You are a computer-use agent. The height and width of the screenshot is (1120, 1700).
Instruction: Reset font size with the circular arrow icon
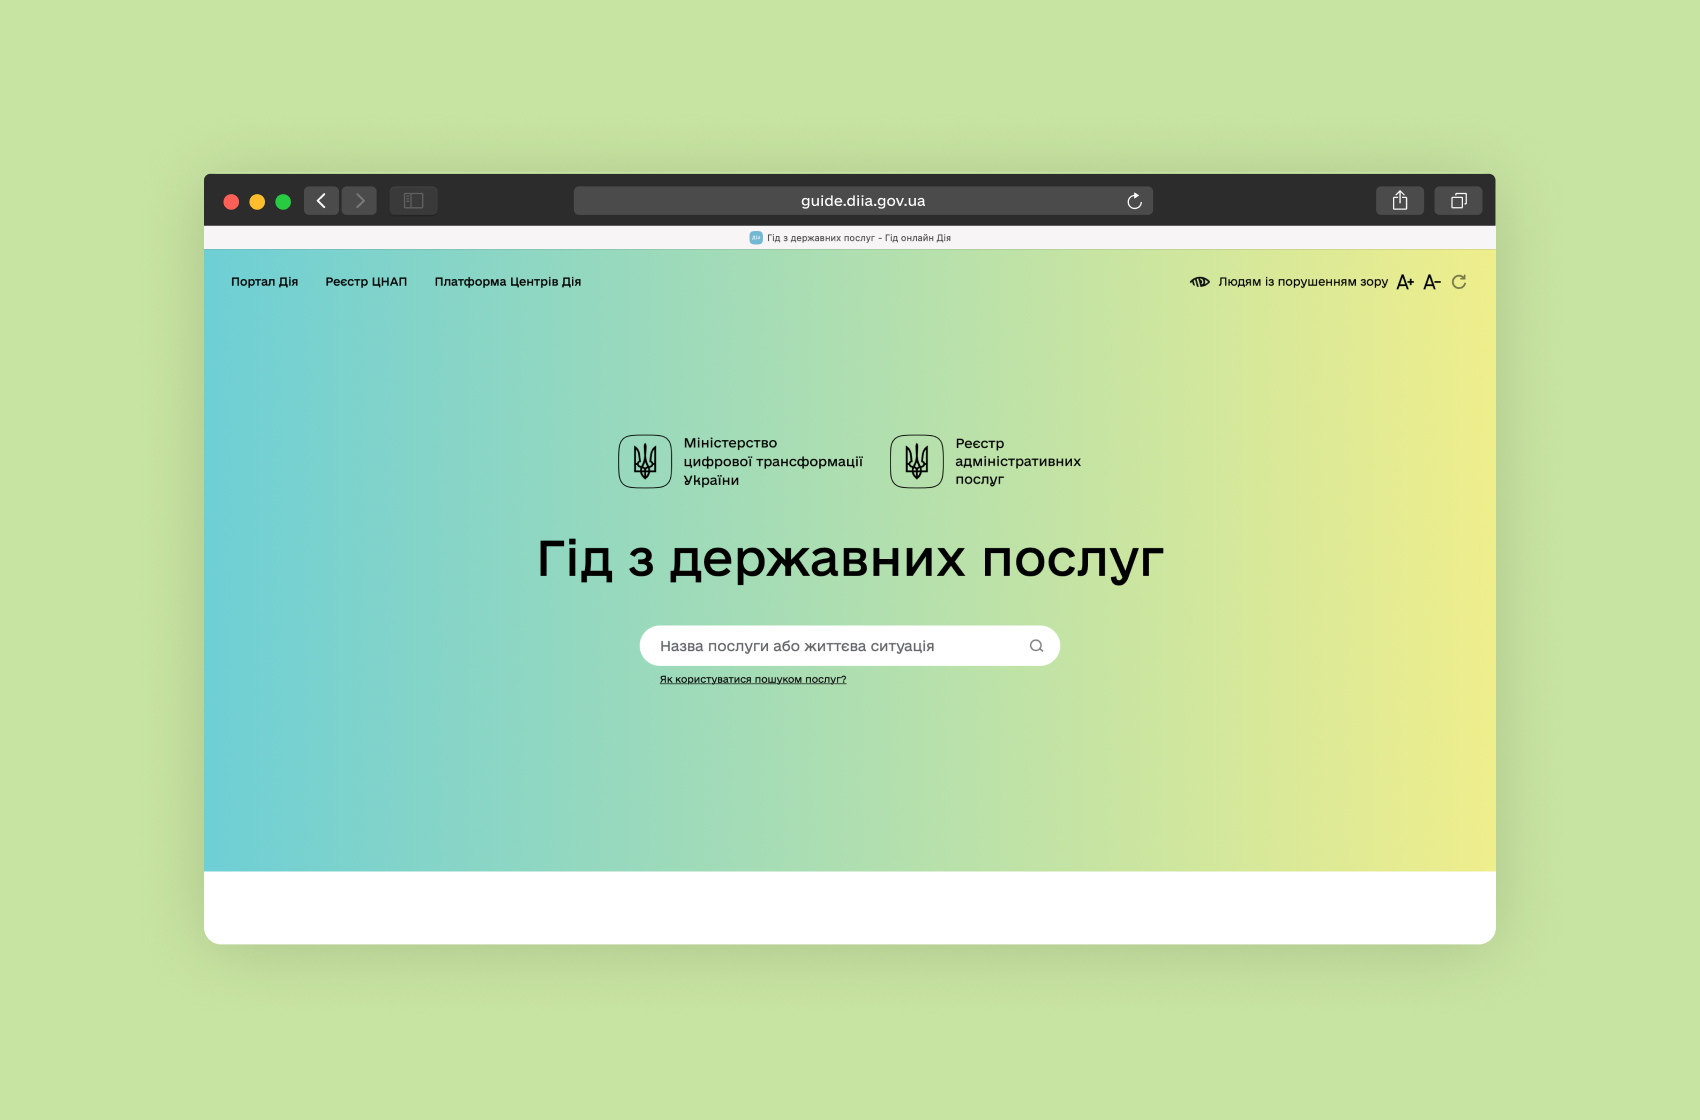click(x=1459, y=282)
